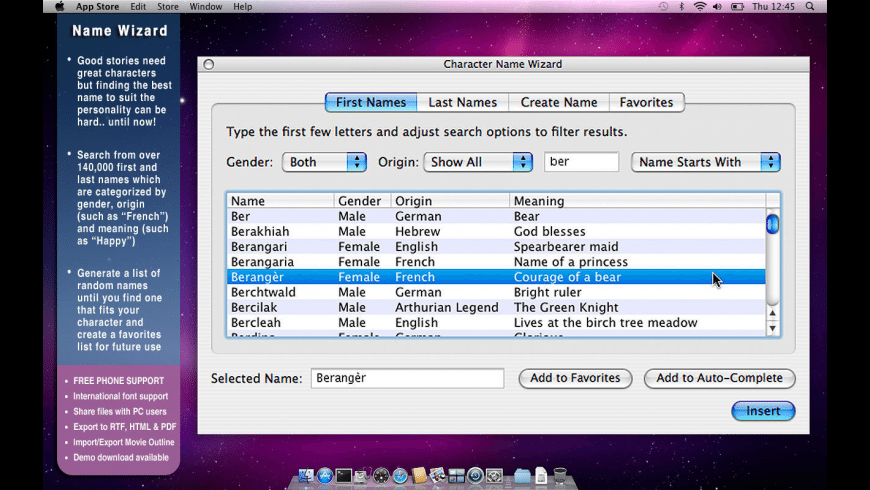Open Time Machine in the dock
This screenshot has width=870, height=490.
[475, 476]
